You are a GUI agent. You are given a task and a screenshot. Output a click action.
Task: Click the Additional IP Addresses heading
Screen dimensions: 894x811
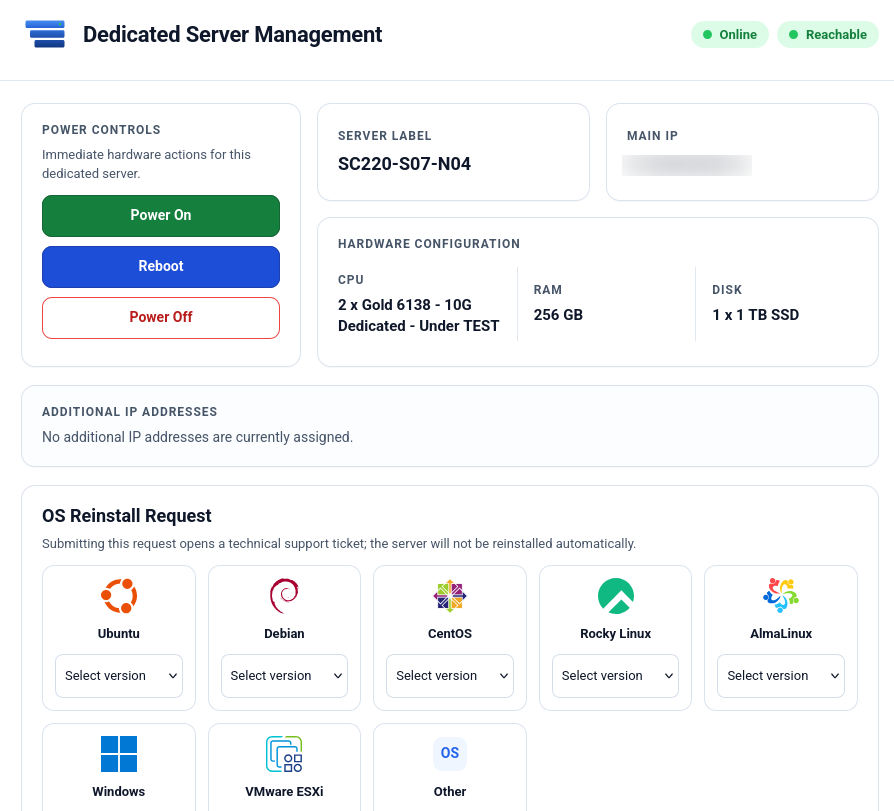pos(129,412)
